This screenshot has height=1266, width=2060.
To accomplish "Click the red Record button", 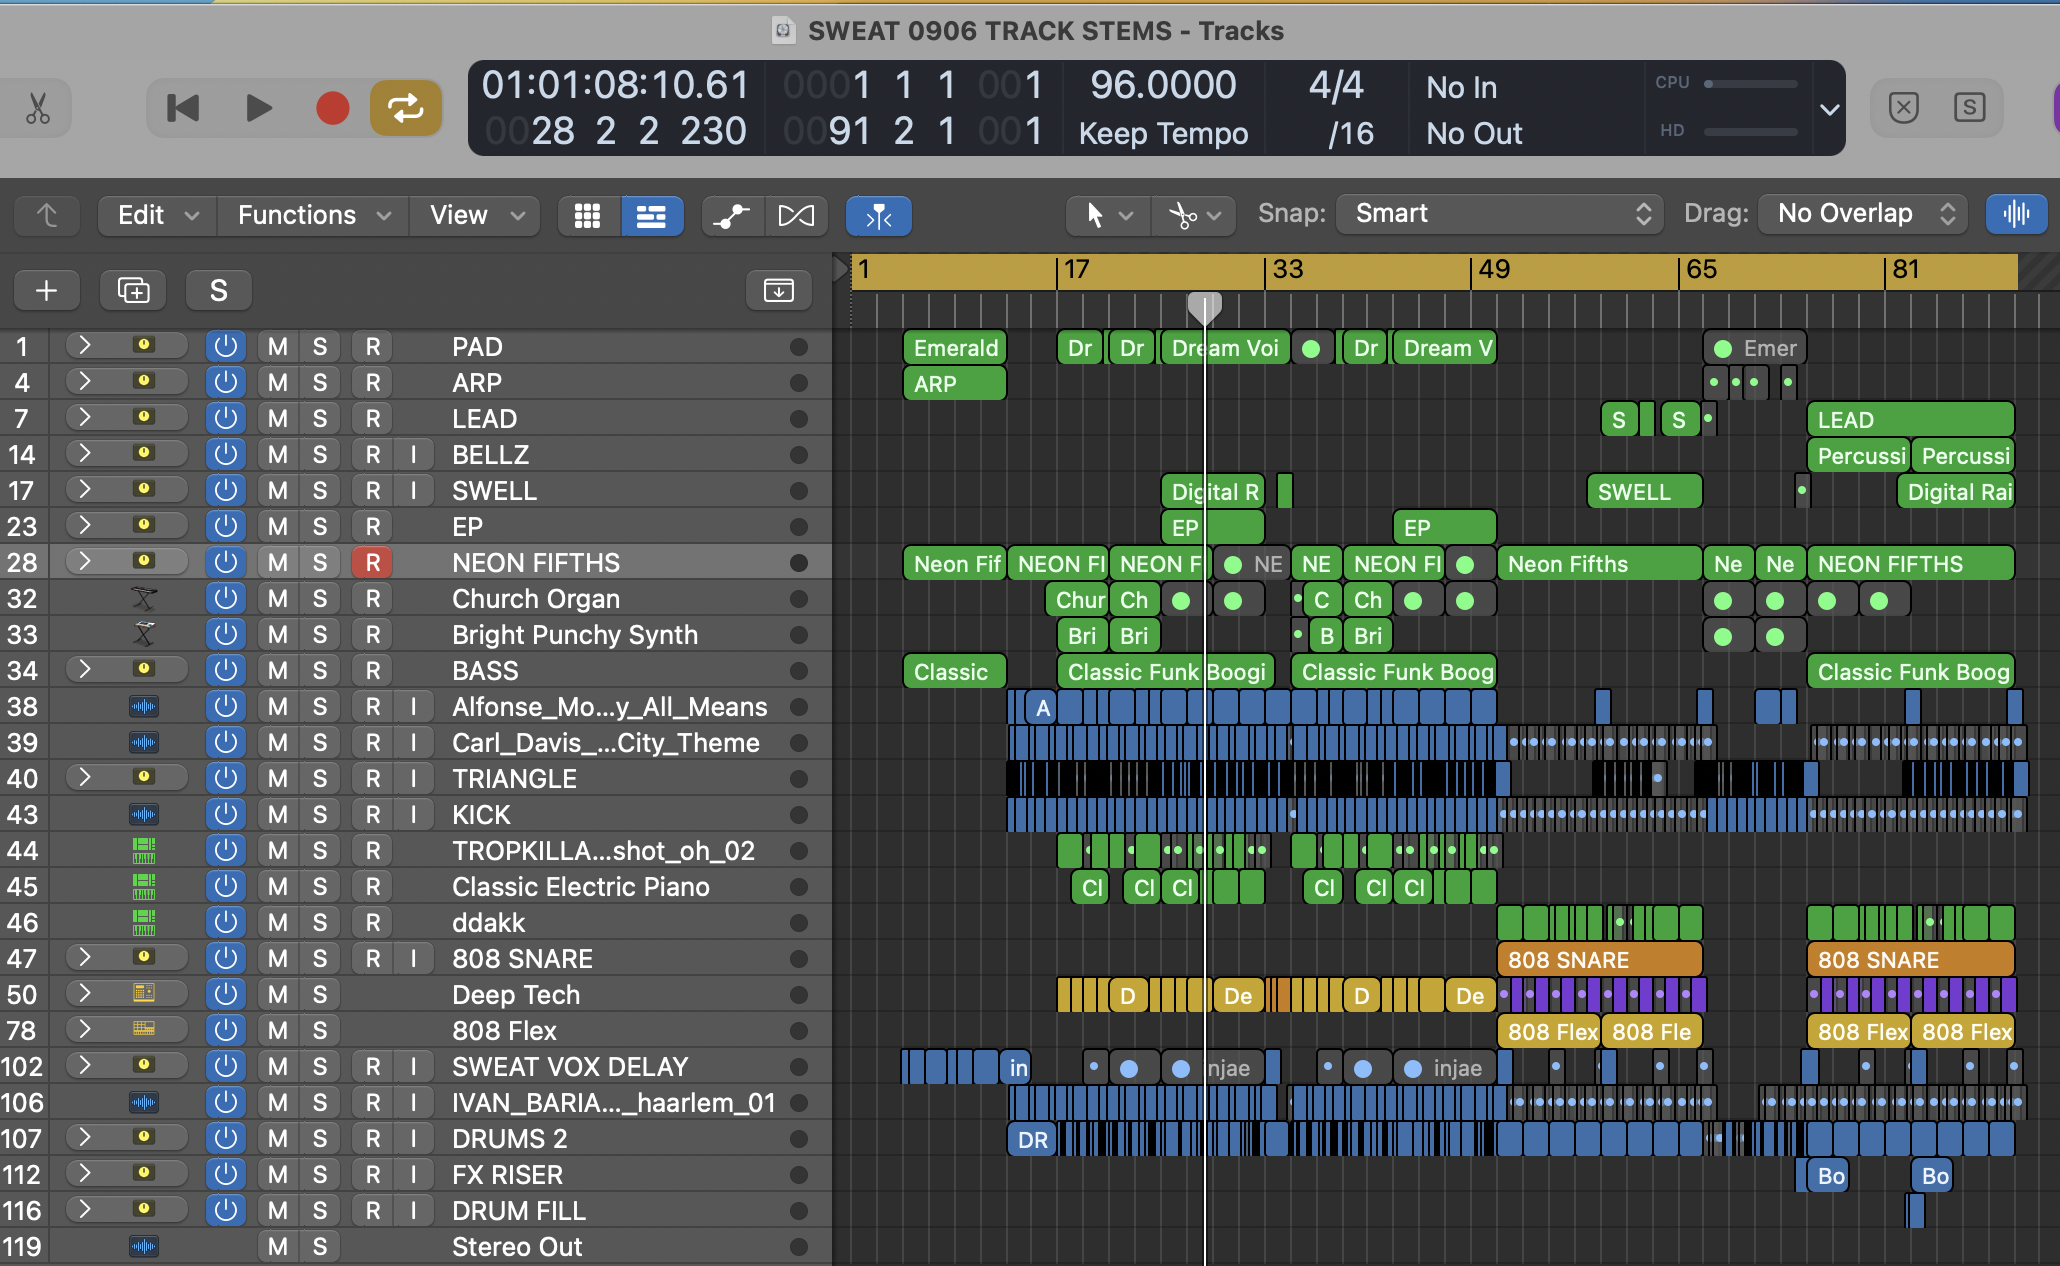I will [332, 108].
